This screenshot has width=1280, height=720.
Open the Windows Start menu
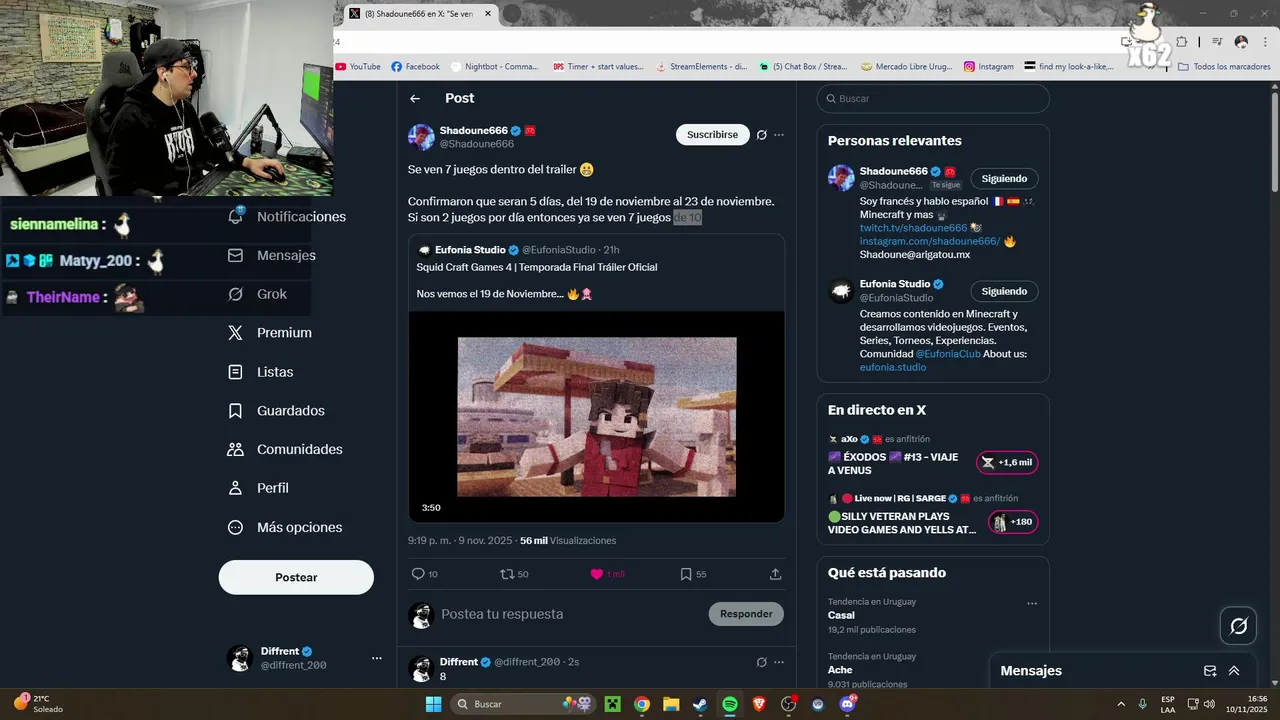(x=433, y=704)
